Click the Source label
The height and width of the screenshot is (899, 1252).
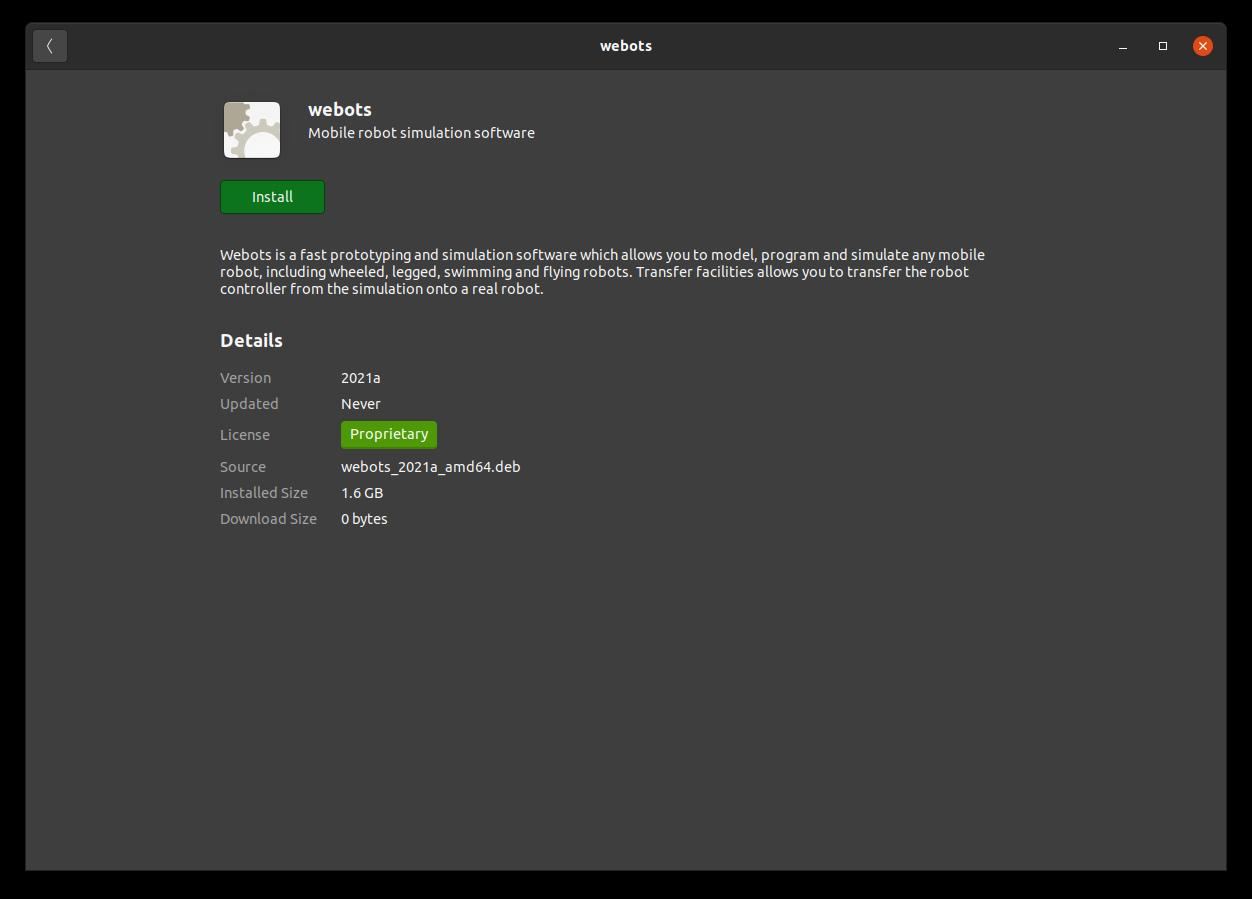point(243,467)
